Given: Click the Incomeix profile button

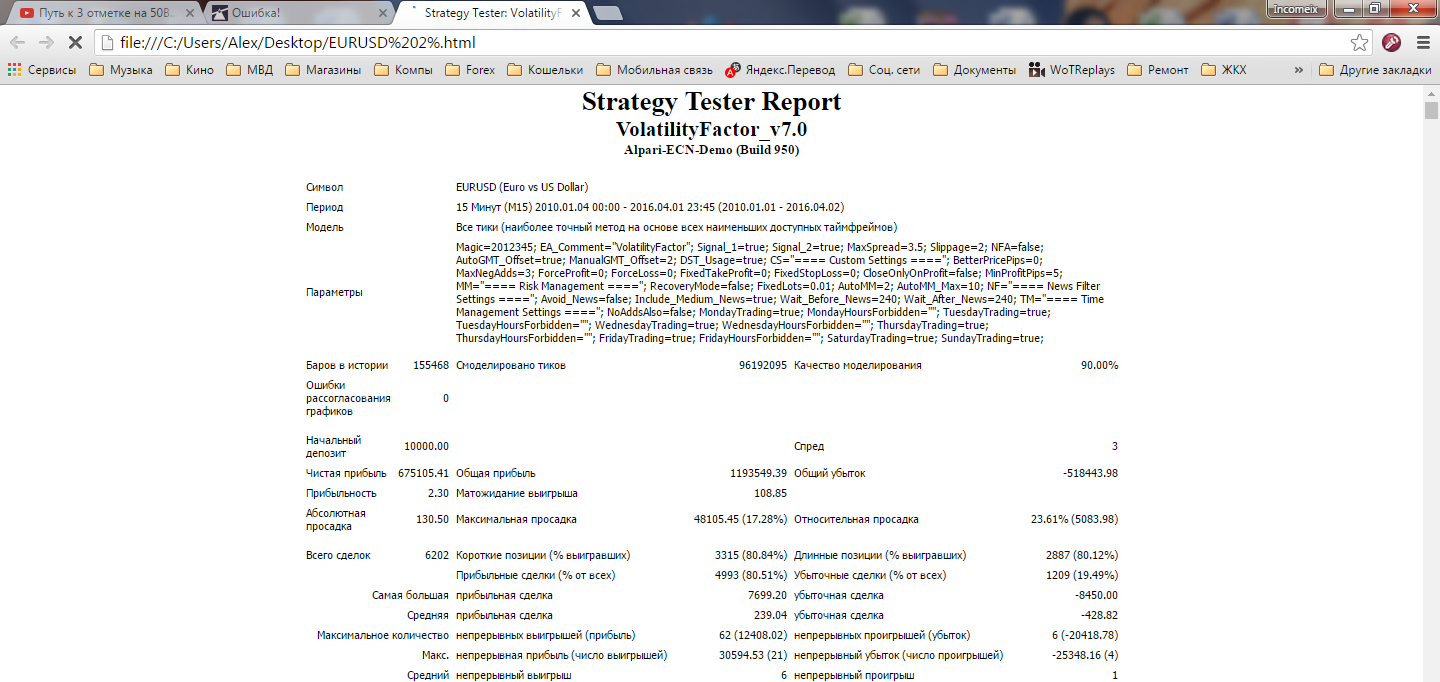Looking at the screenshot, I should (x=1298, y=9).
